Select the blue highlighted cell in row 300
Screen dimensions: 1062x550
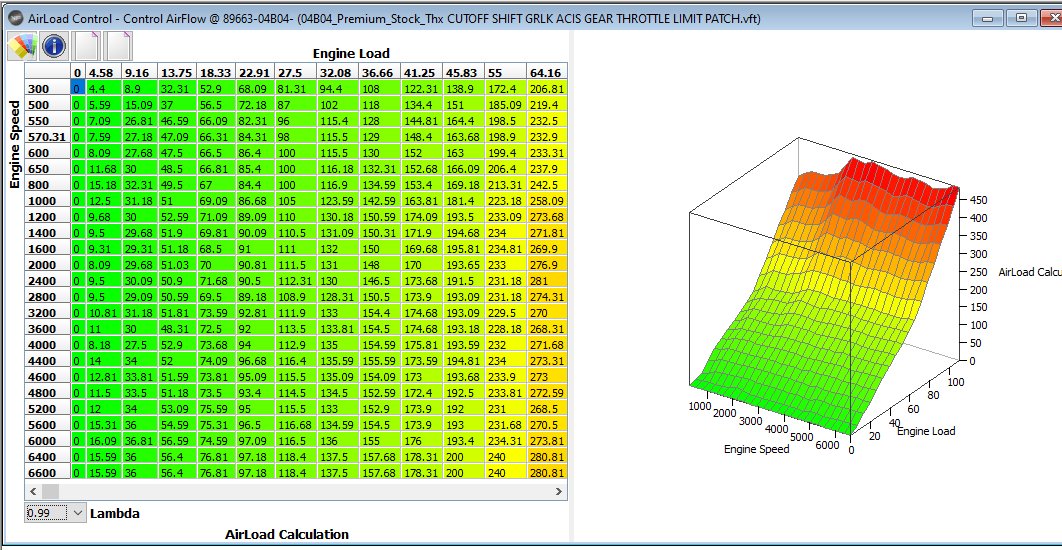pyautogui.click(x=78, y=88)
